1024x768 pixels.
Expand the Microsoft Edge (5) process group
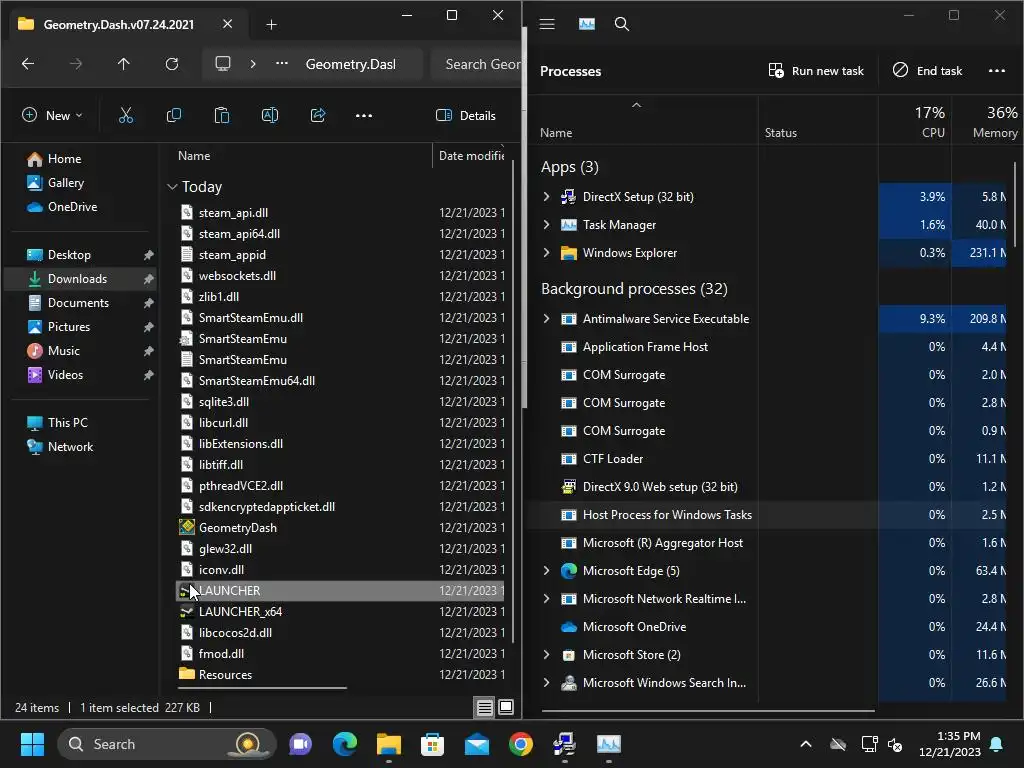(x=547, y=571)
